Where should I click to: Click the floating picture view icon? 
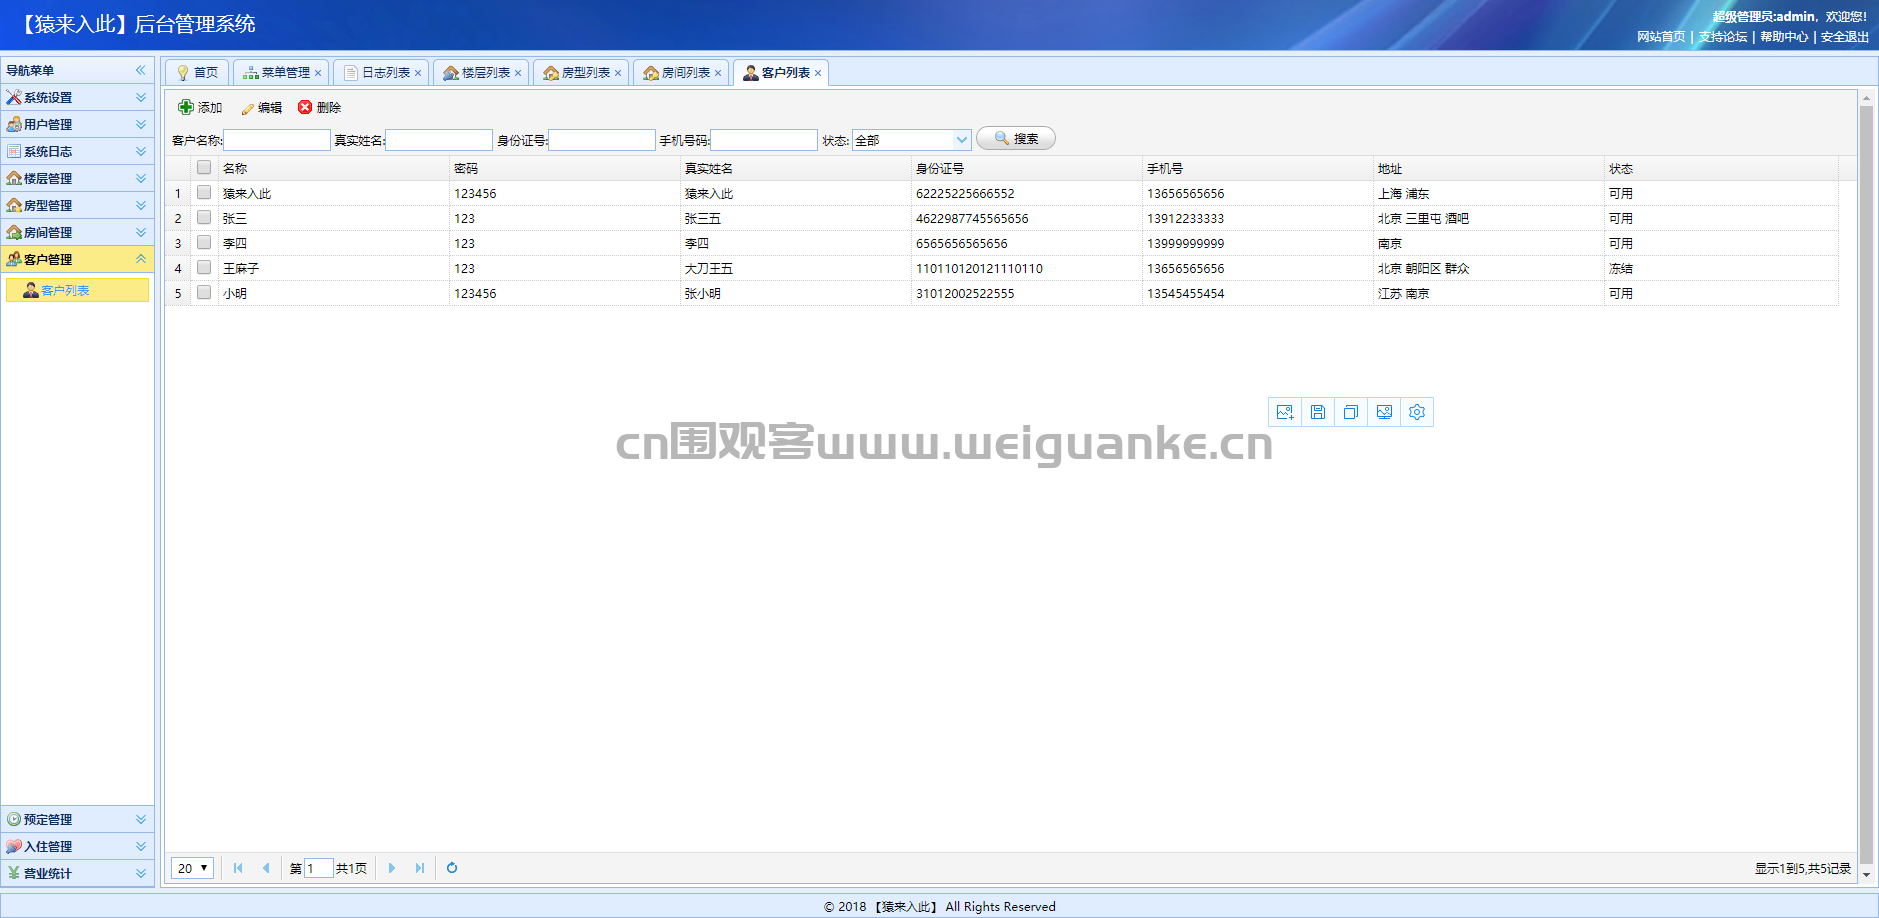[1384, 412]
